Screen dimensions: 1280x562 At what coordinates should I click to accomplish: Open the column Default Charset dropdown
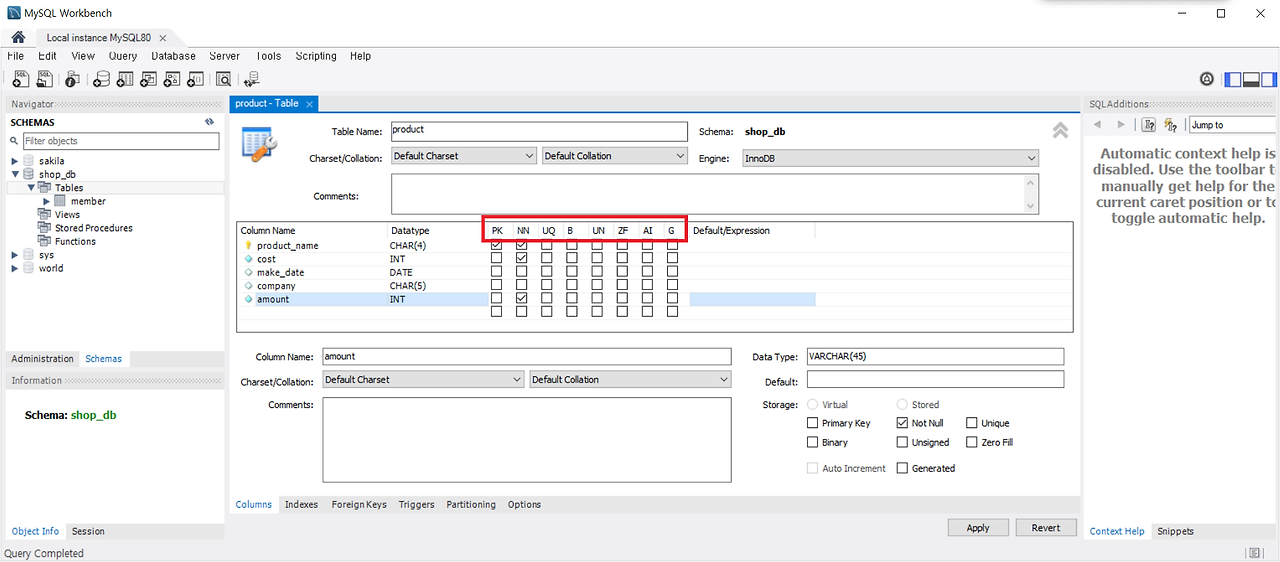click(423, 380)
